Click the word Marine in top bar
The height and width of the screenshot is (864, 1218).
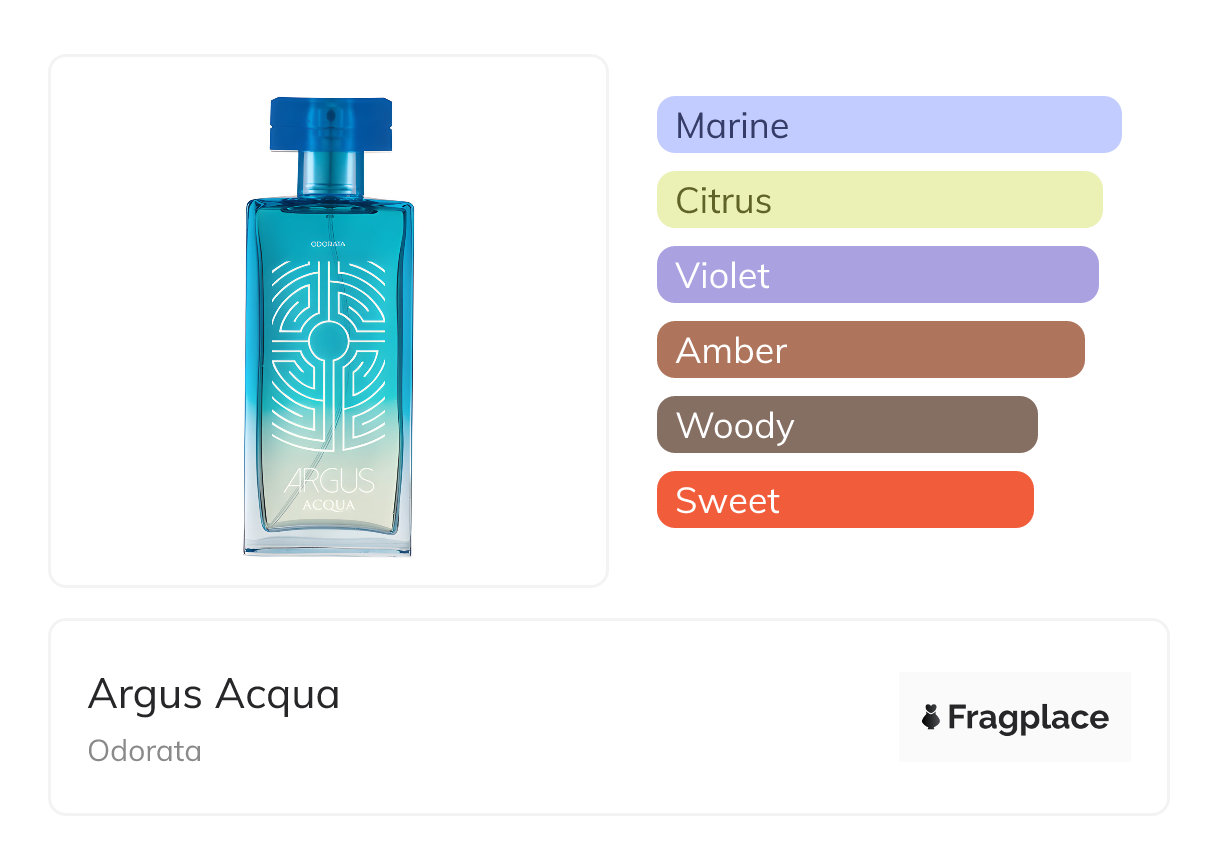click(732, 125)
